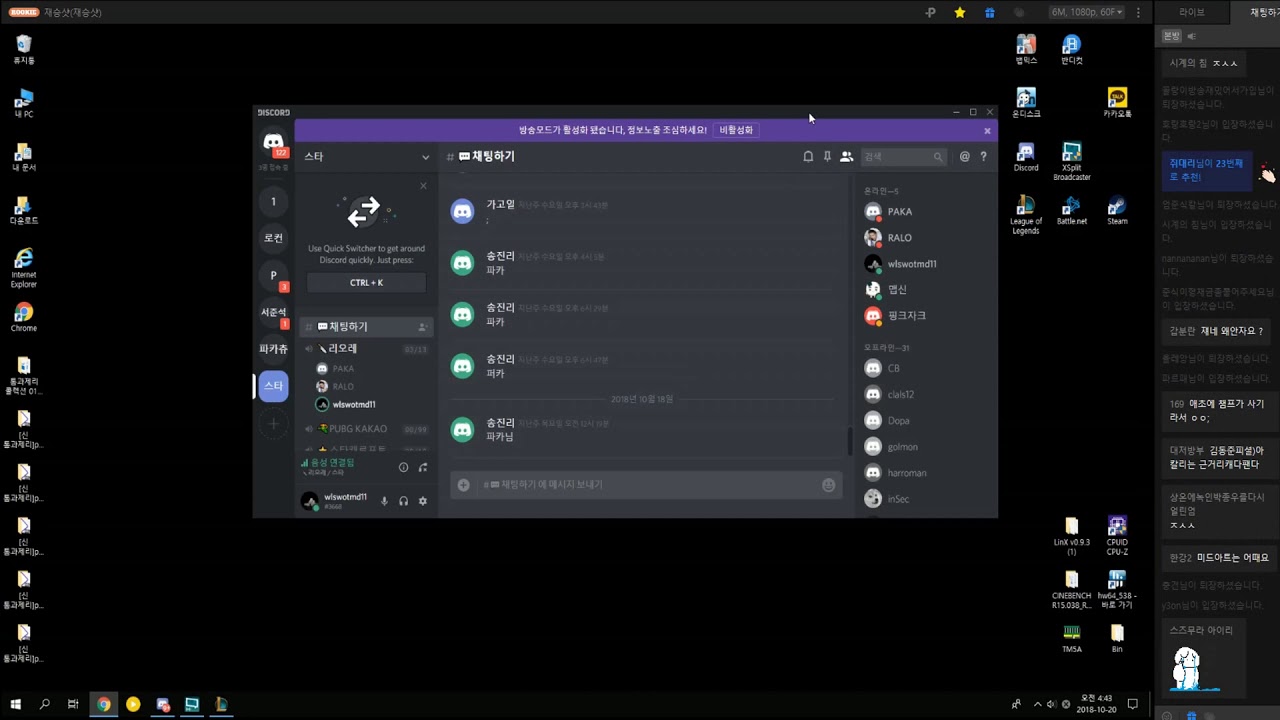The width and height of the screenshot is (1280, 720).
Task: Click the blue gift icon in player bar
Action: [x=989, y=12]
